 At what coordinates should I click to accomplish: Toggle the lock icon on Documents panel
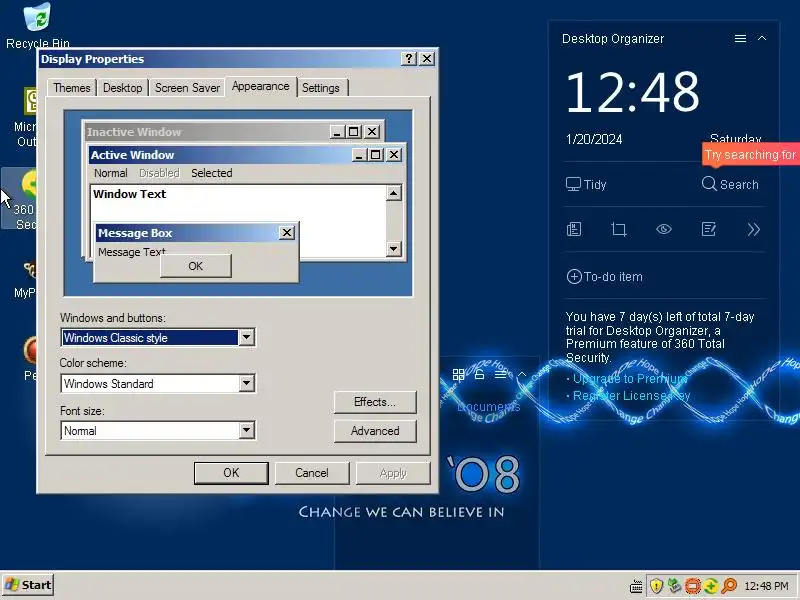tap(479, 374)
